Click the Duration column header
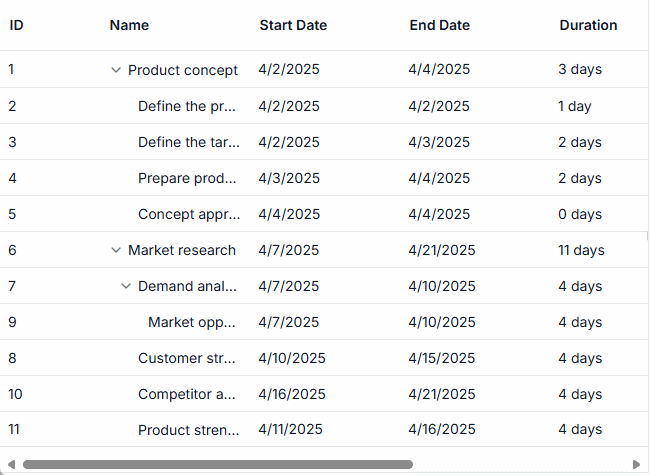This screenshot has height=475, width=650. coord(588,25)
